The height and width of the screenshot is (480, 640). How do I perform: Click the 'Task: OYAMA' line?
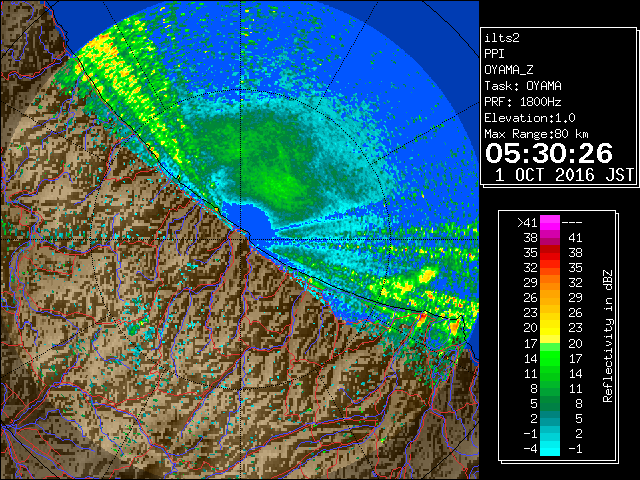pyautogui.click(x=523, y=86)
